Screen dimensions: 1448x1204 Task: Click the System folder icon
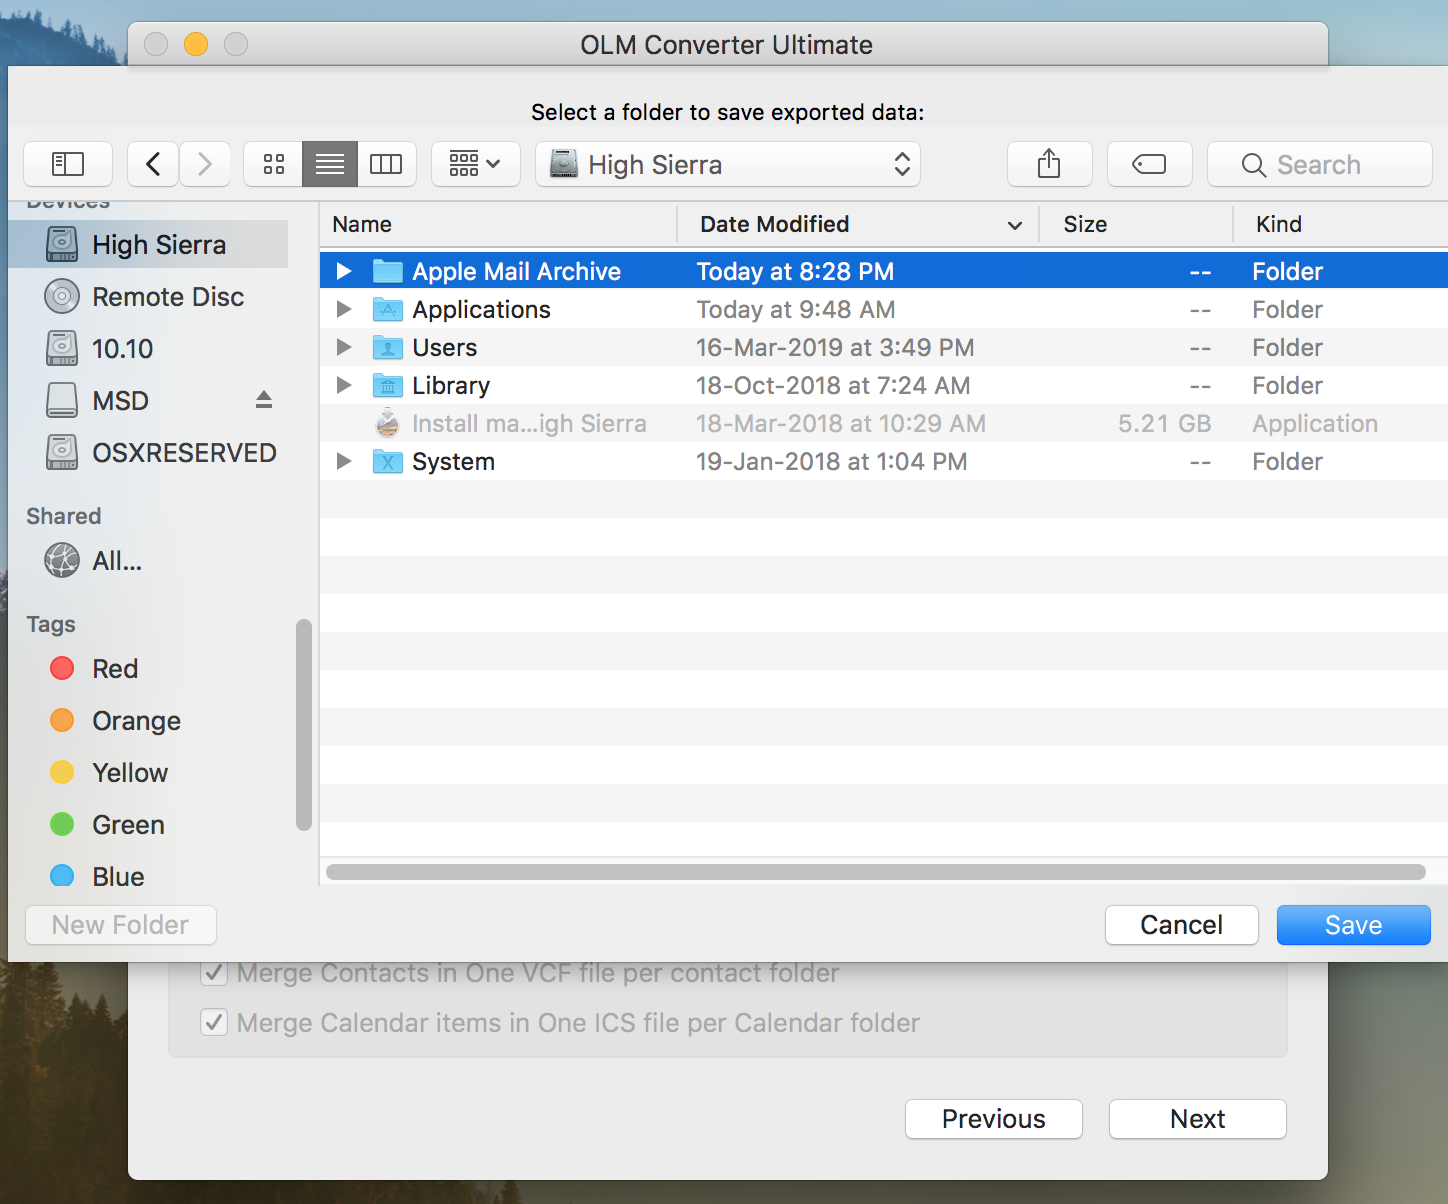click(388, 461)
